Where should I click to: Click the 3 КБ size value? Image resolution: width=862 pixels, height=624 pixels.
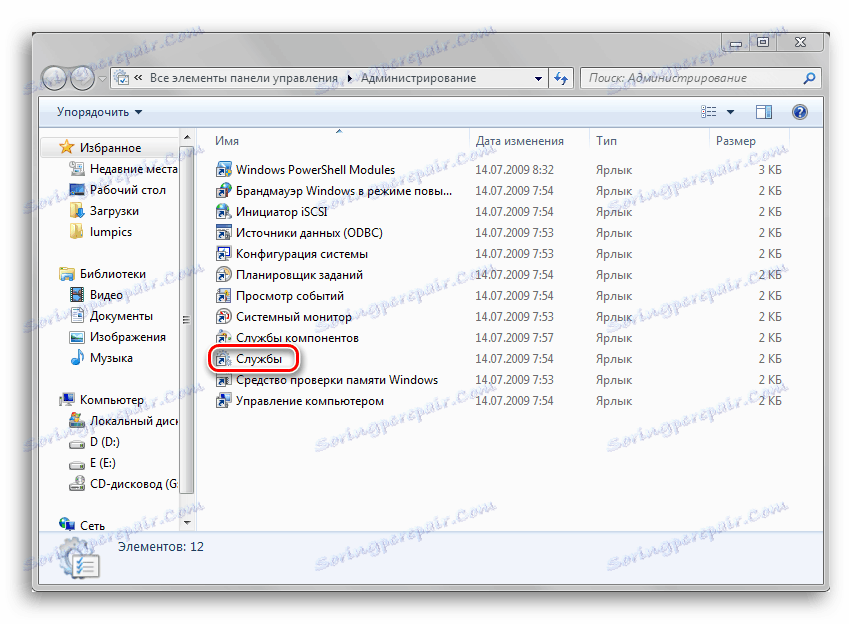coord(770,170)
